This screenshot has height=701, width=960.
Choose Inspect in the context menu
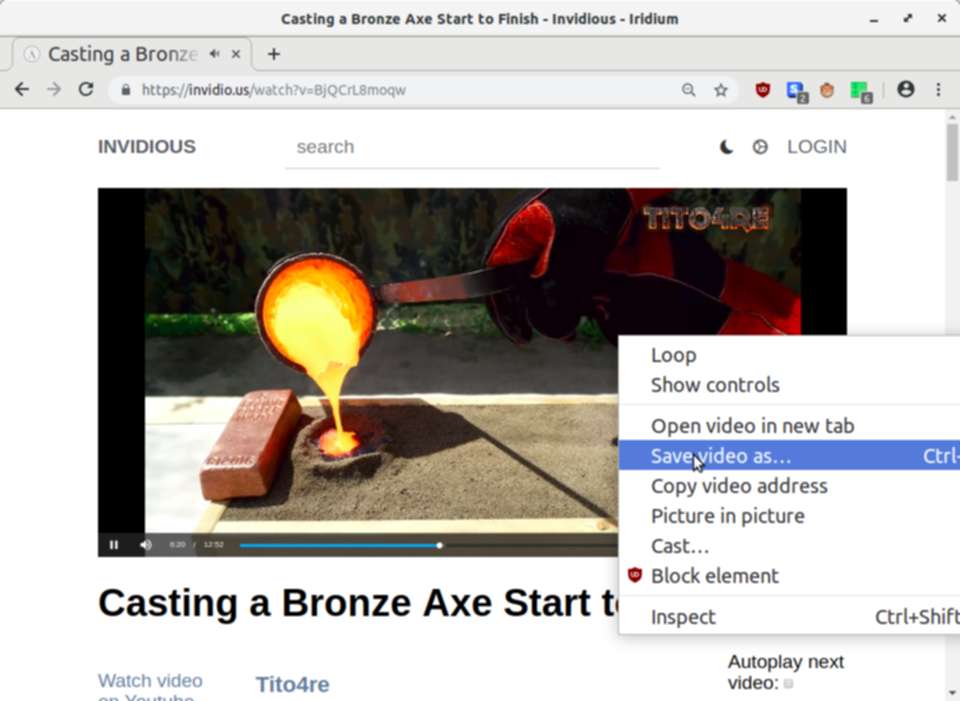point(790,617)
